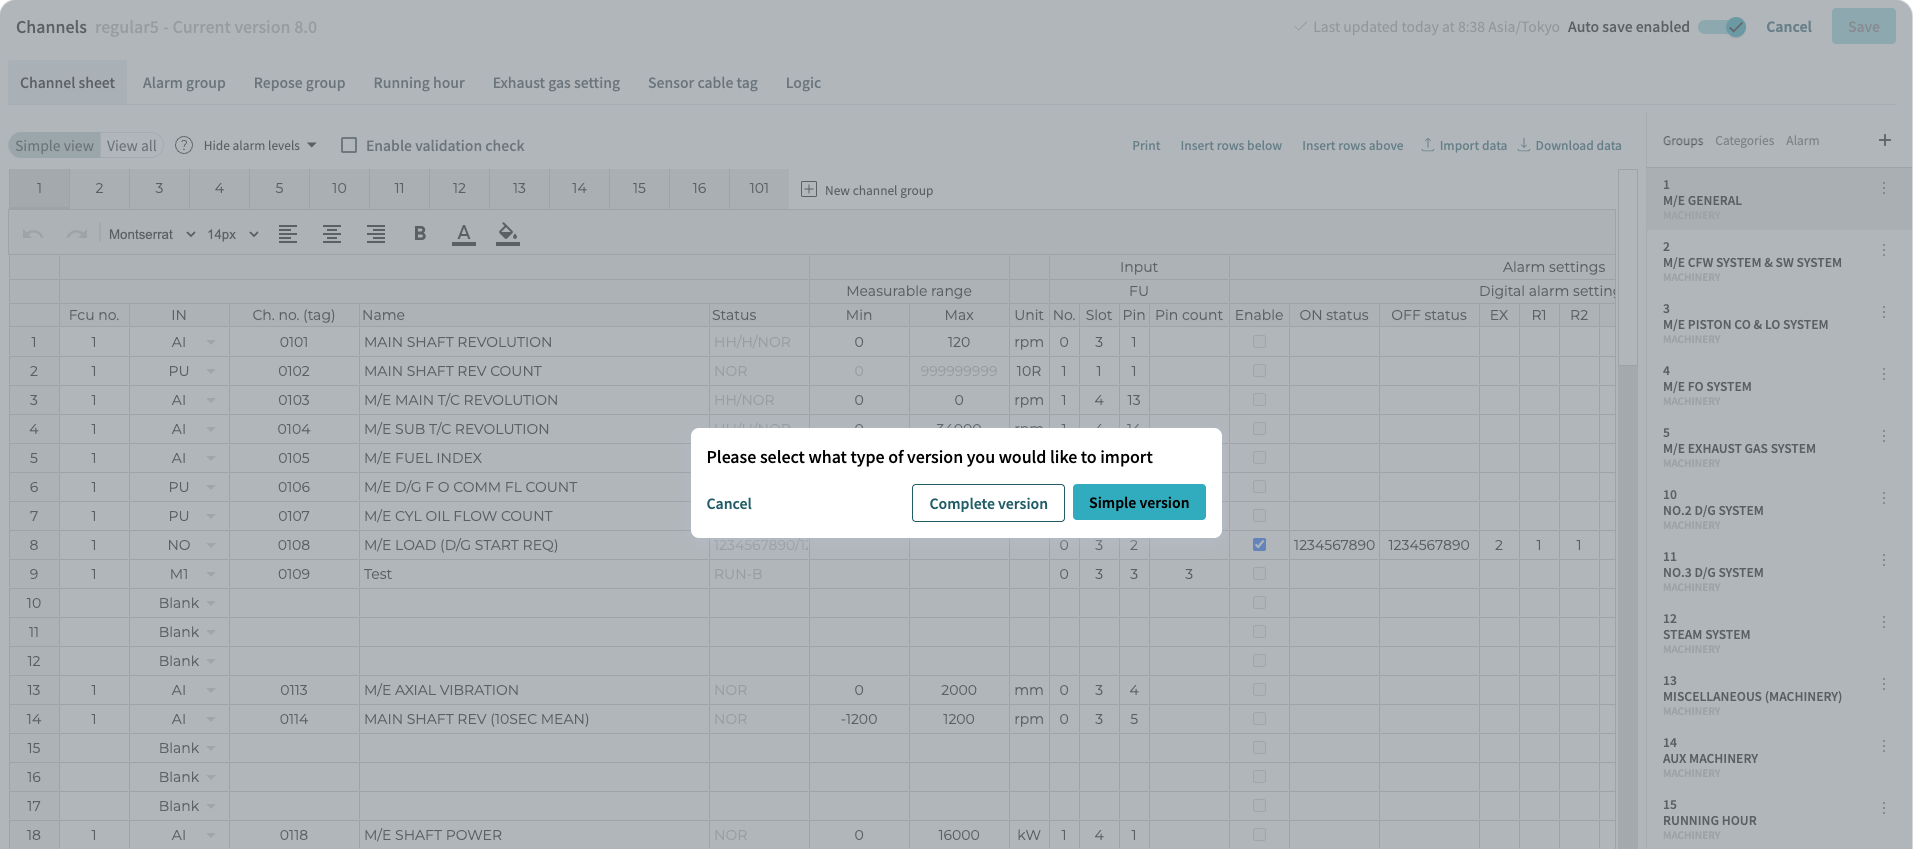
Task: Uncheck Enable box for M/E LOAD row
Action: pos(1259,545)
